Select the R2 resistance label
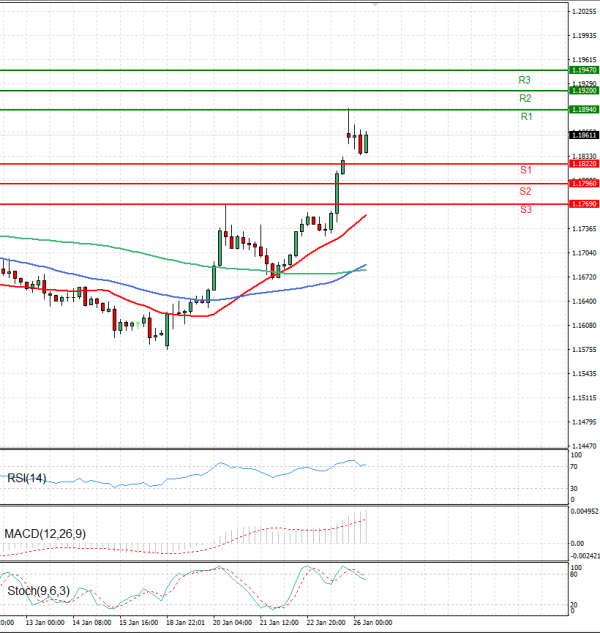Image resolution: width=600 pixels, height=633 pixels. [524, 99]
